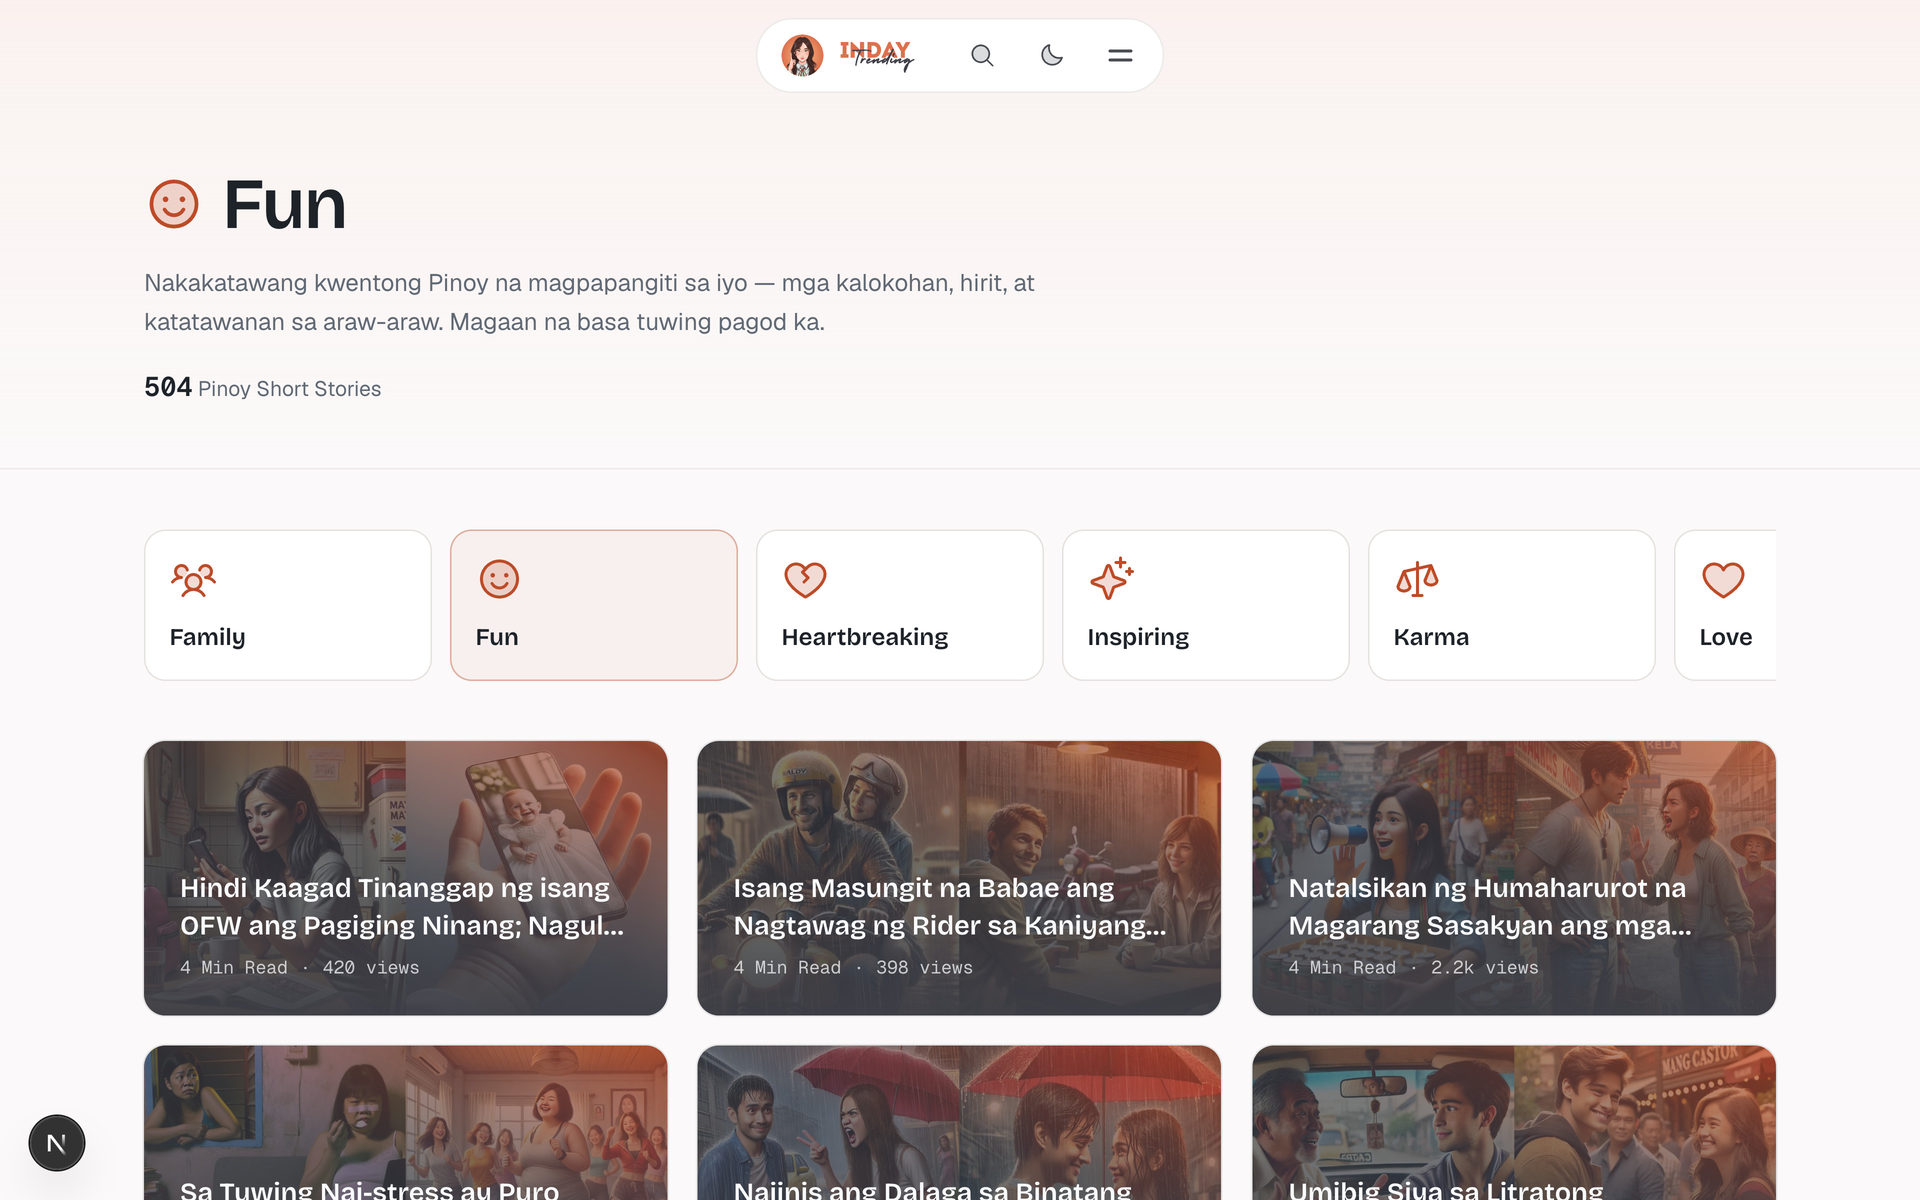1920x1200 pixels.
Task: Select the Fun category card
Action: (594, 605)
